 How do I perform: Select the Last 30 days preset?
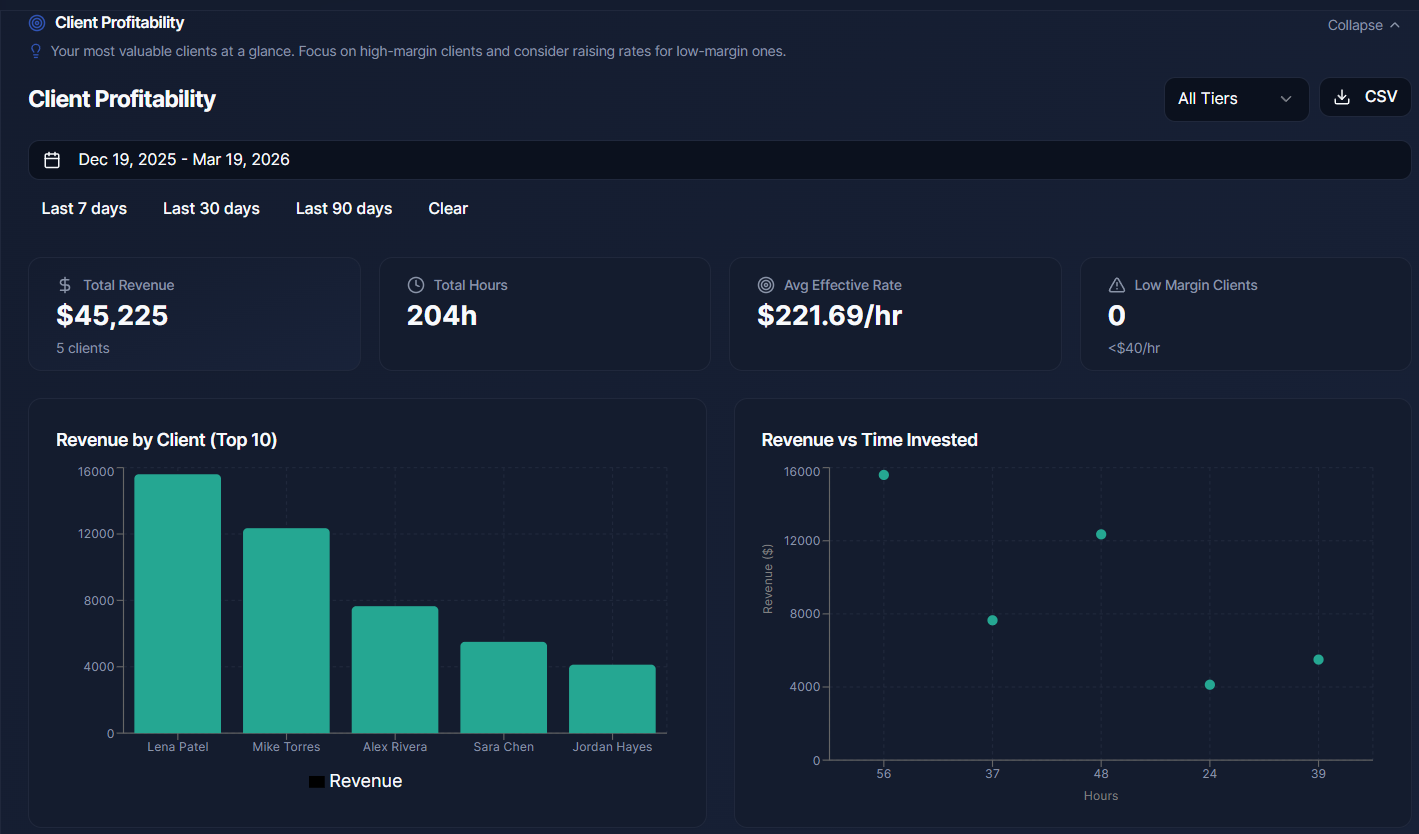pyautogui.click(x=211, y=208)
